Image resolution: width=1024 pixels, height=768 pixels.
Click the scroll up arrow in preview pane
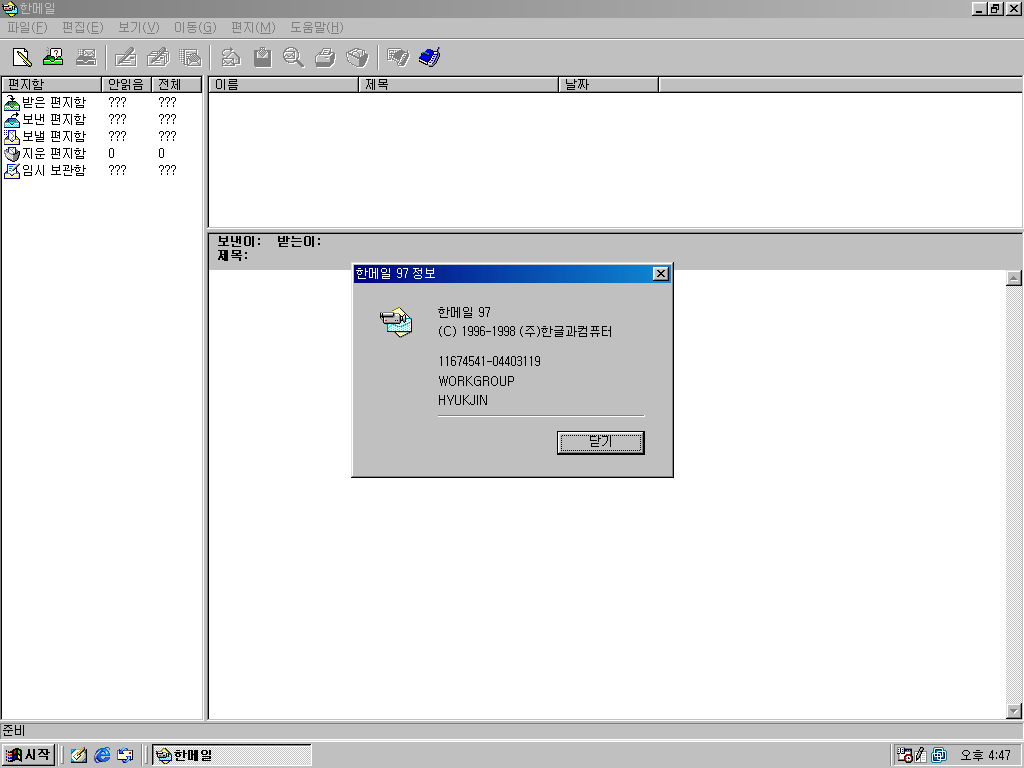pyautogui.click(x=1014, y=278)
